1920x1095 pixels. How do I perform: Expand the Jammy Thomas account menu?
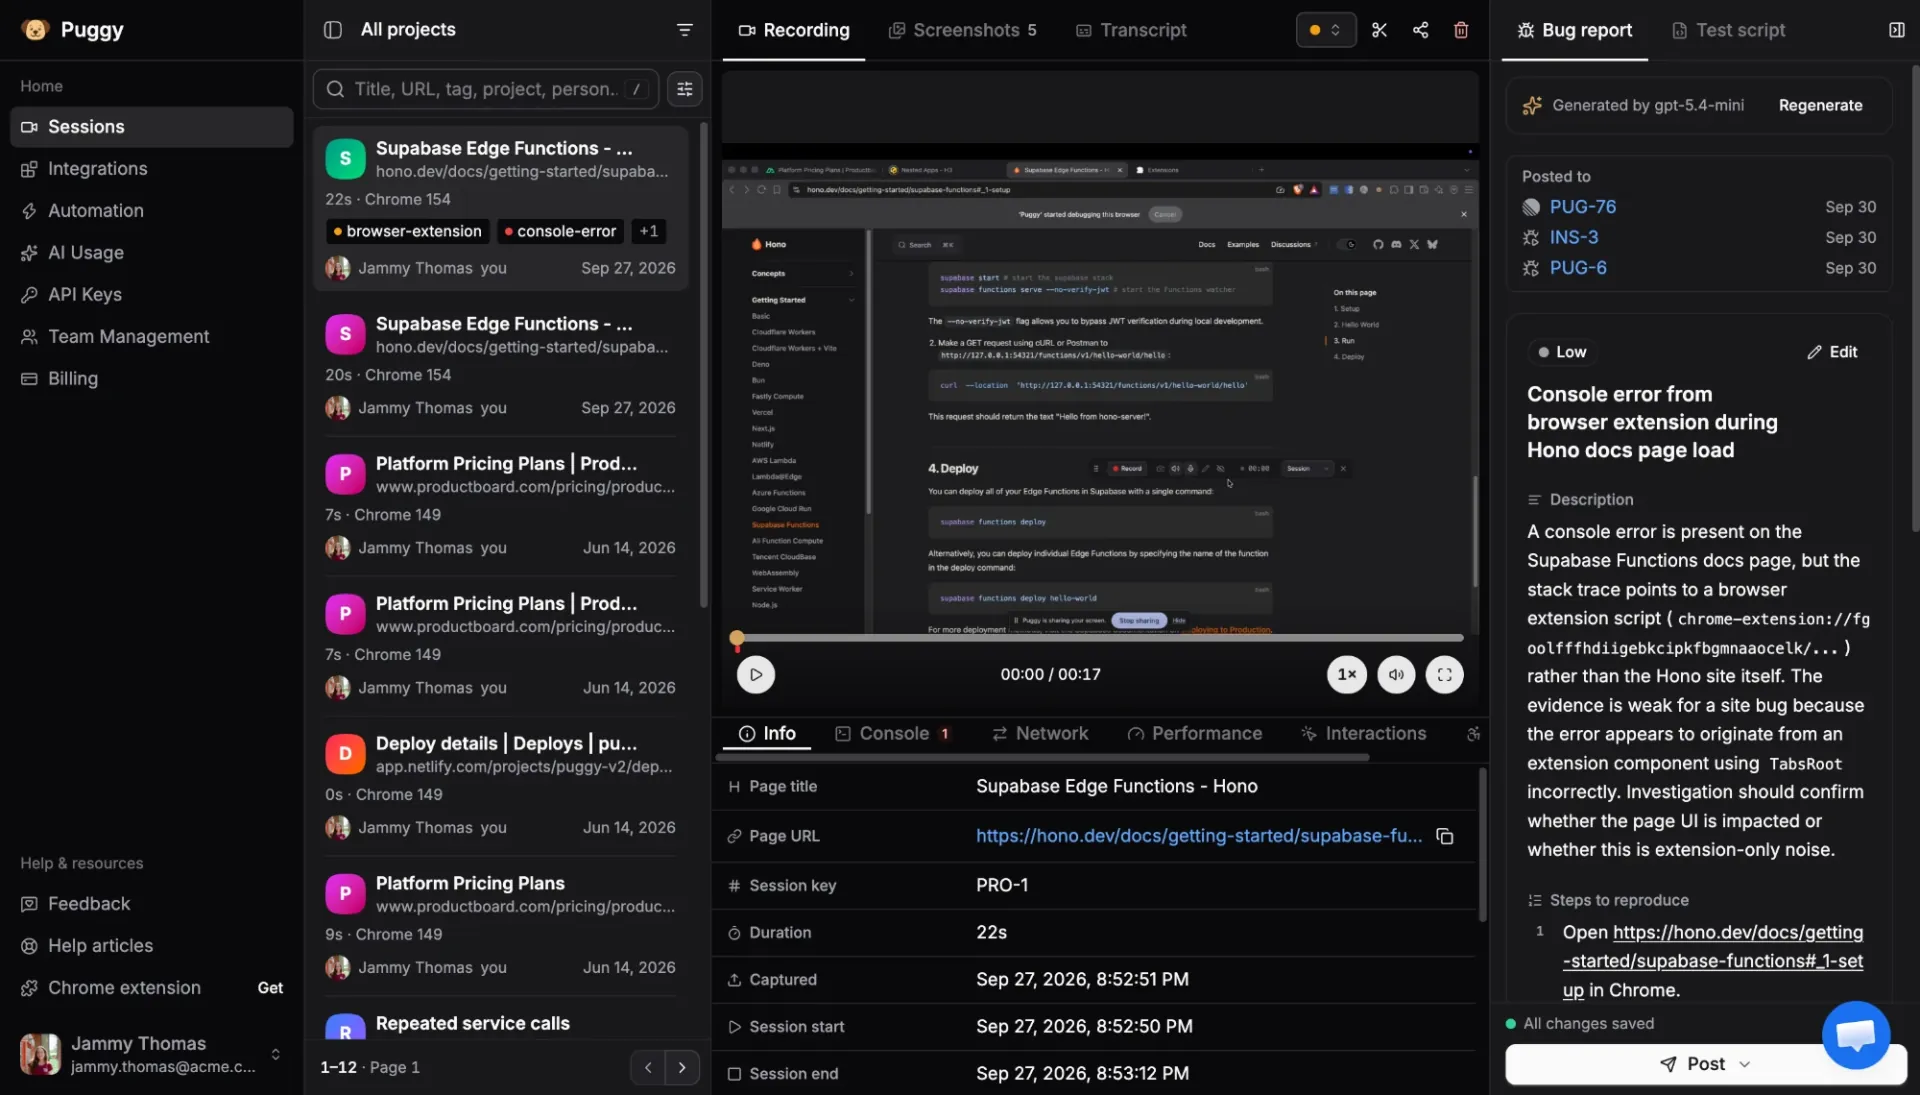(152, 1054)
